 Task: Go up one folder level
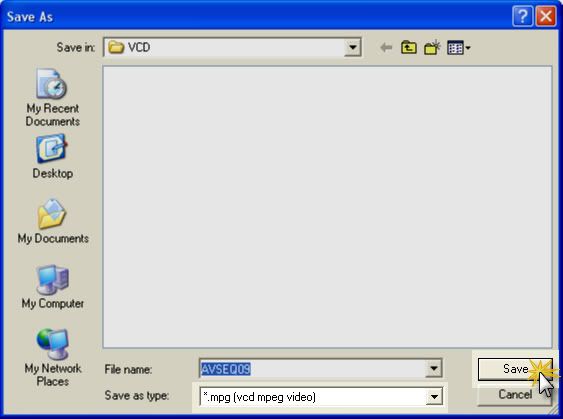[409, 47]
